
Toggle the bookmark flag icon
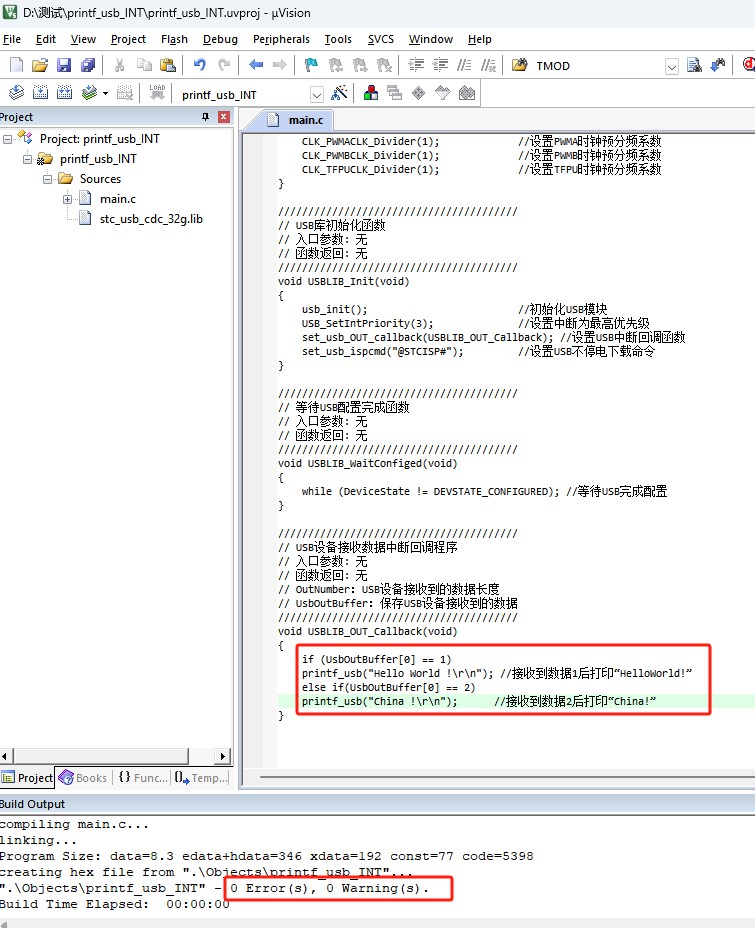311,65
